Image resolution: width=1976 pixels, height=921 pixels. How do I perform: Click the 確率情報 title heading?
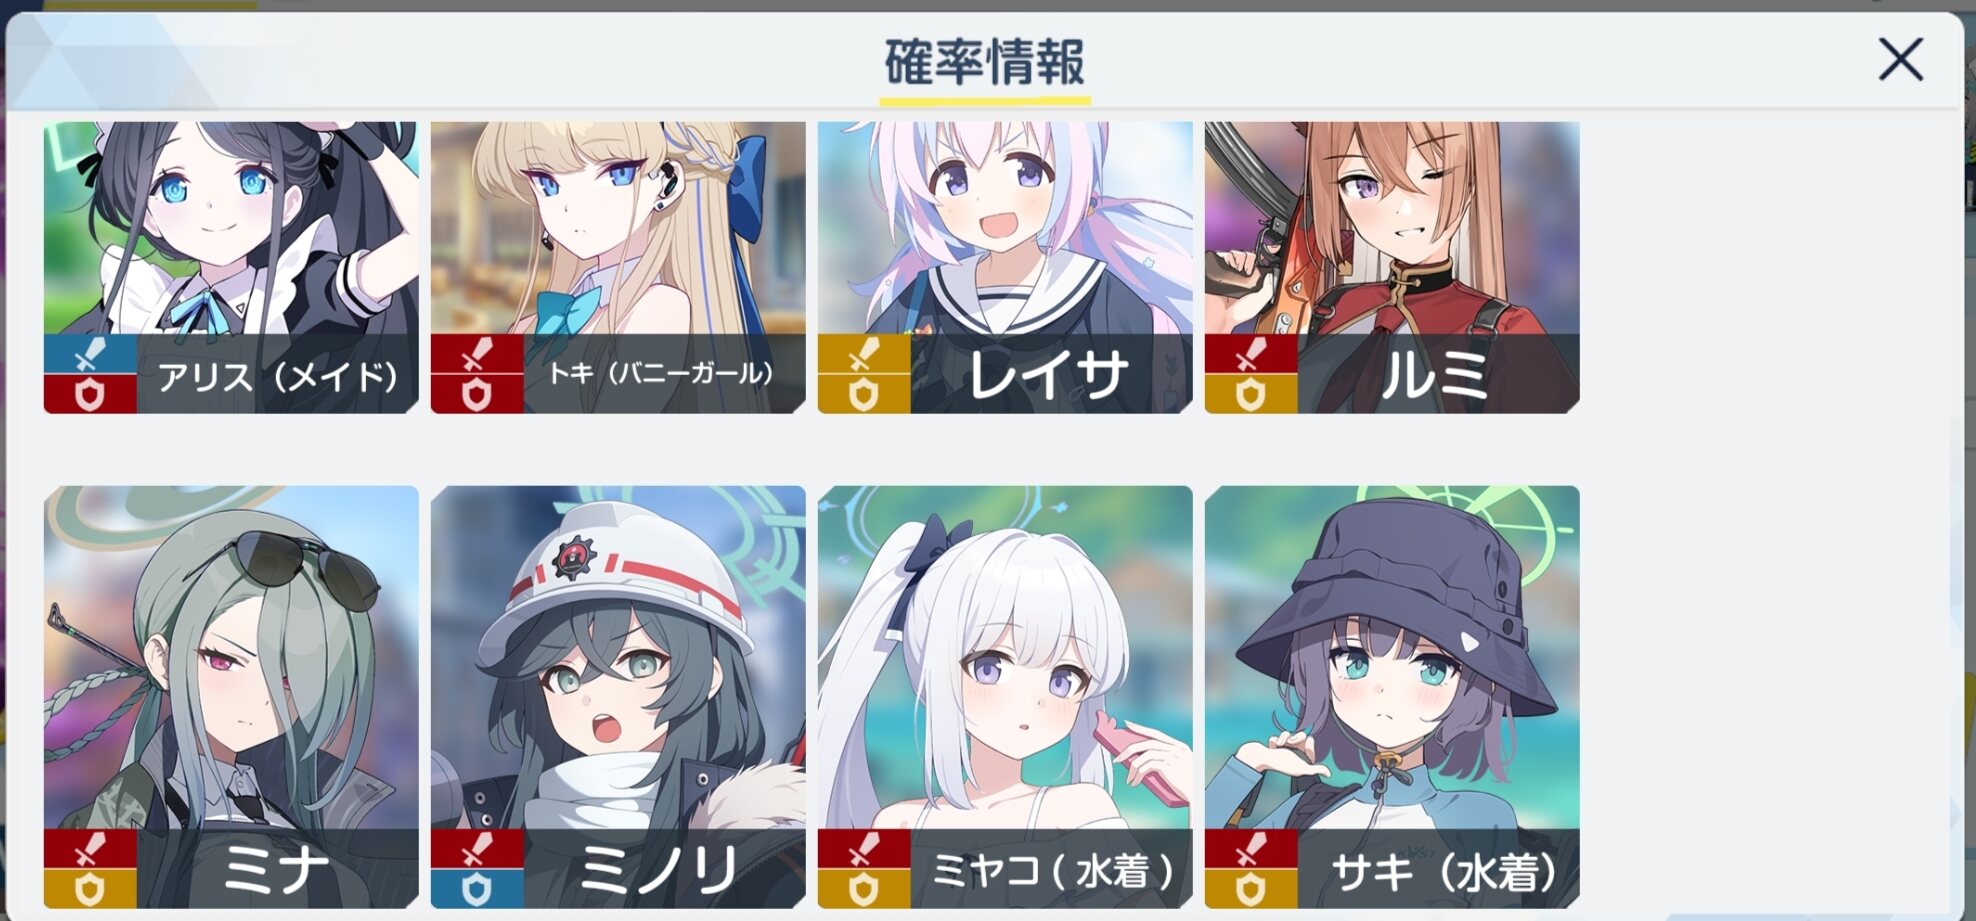coord(985,62)
